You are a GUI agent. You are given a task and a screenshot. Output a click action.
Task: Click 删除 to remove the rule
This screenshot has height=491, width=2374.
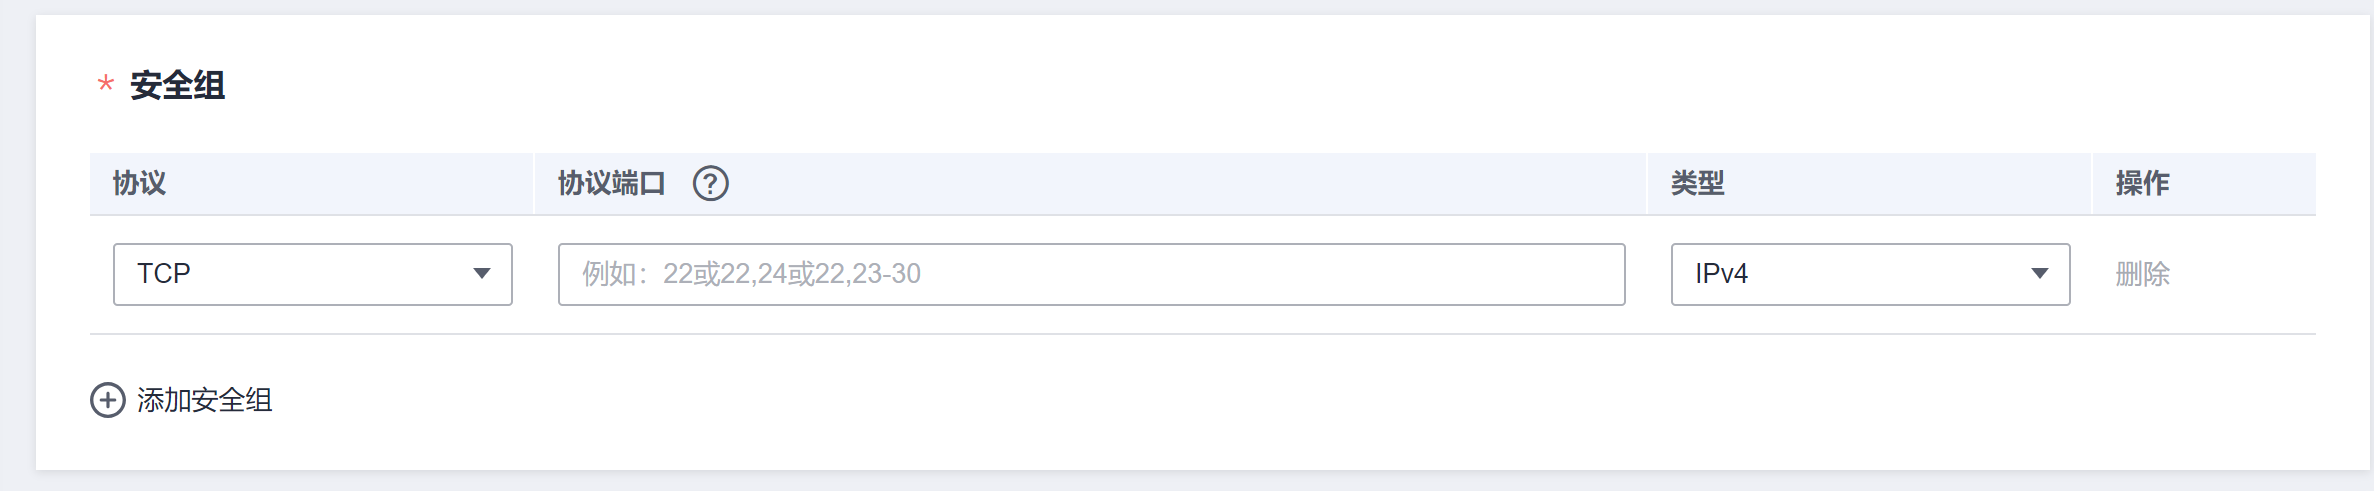tap(2143, 274)
